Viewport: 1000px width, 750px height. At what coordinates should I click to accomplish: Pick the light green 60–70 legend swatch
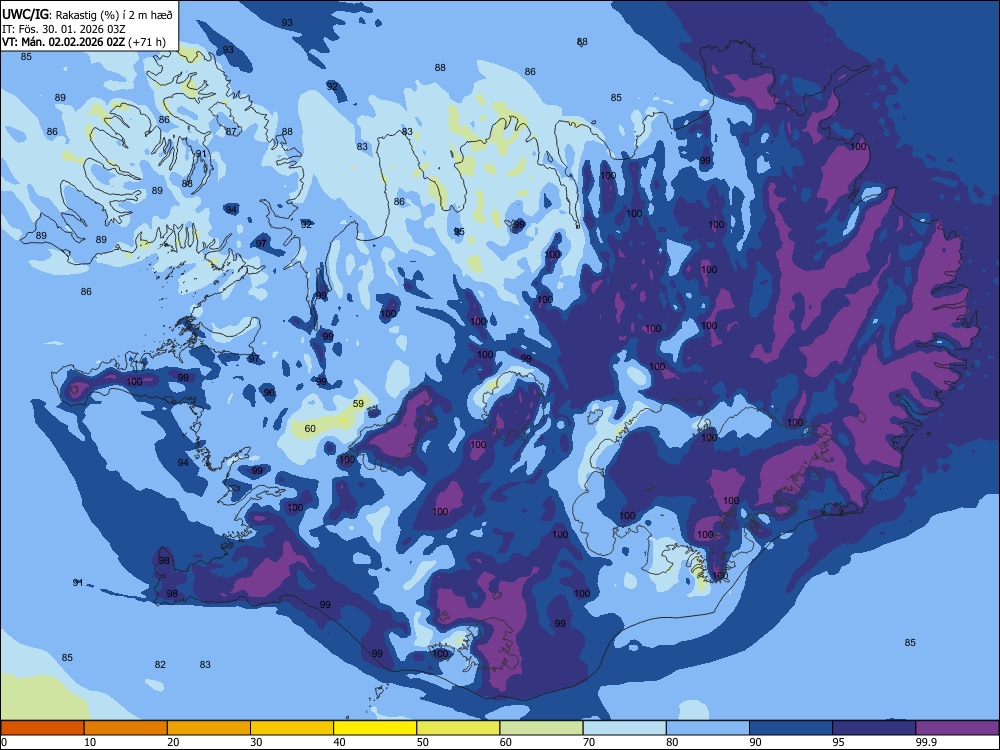pos(541,728)
